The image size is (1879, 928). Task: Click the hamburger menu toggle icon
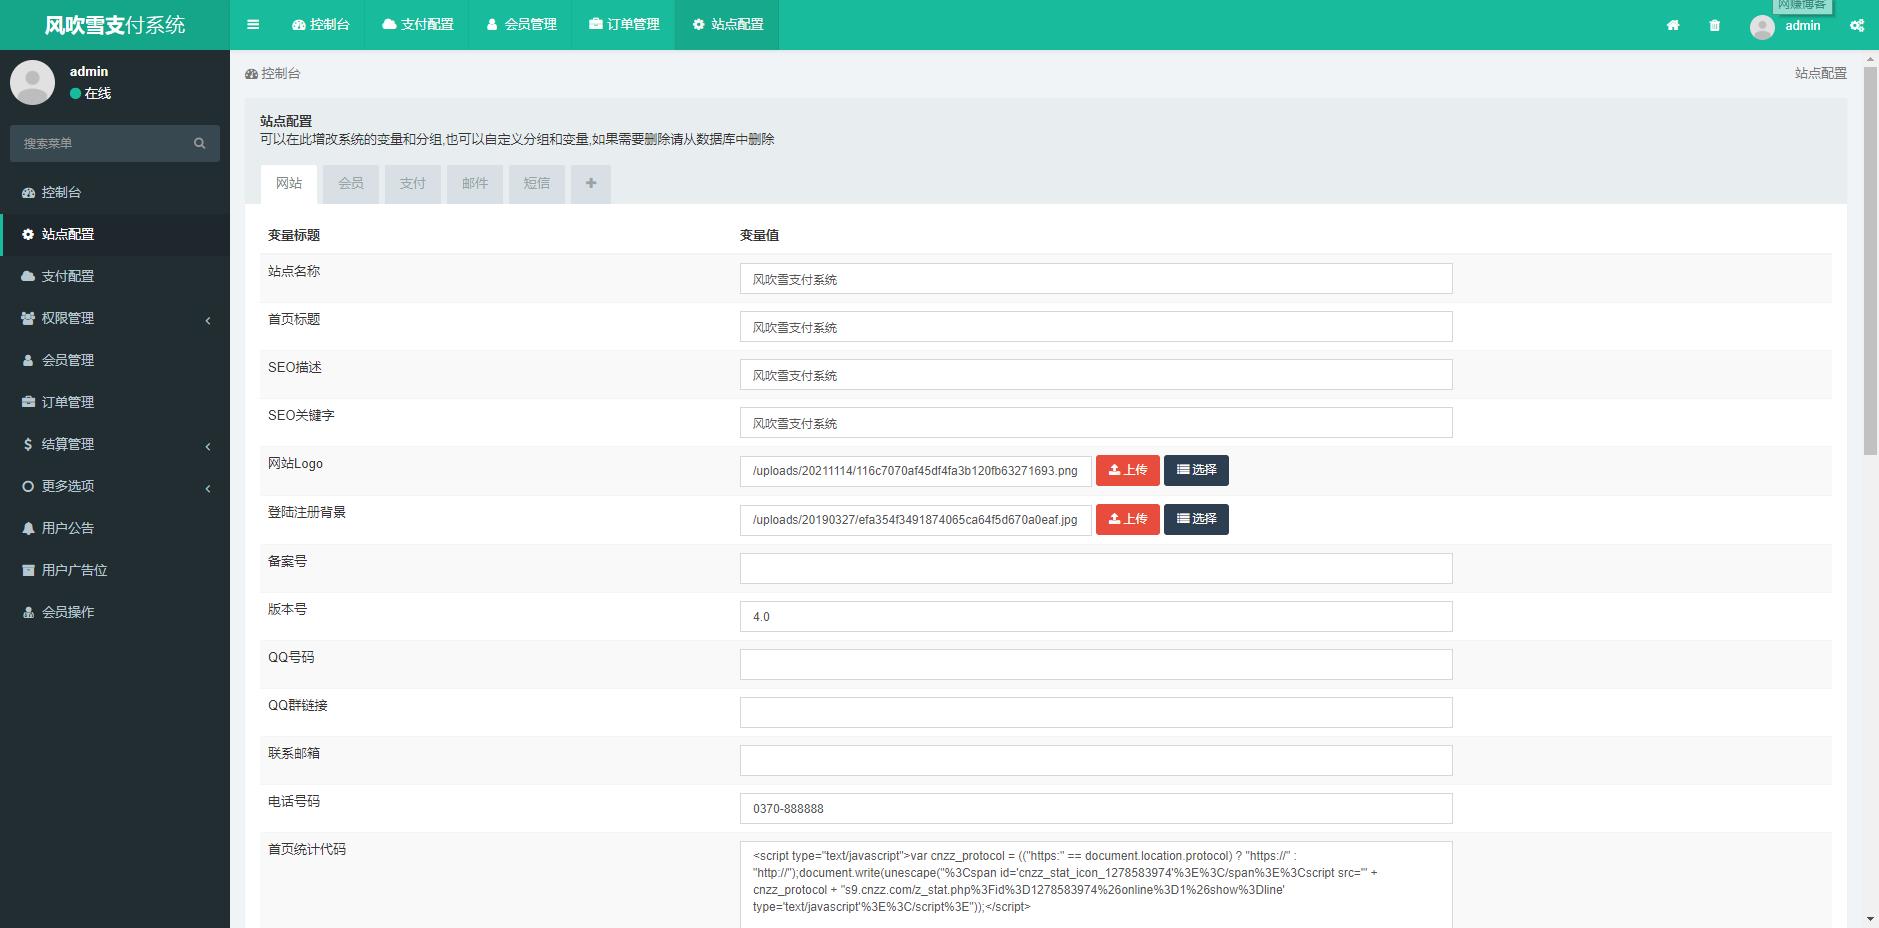pyautogui.click(x=253, y=25)
